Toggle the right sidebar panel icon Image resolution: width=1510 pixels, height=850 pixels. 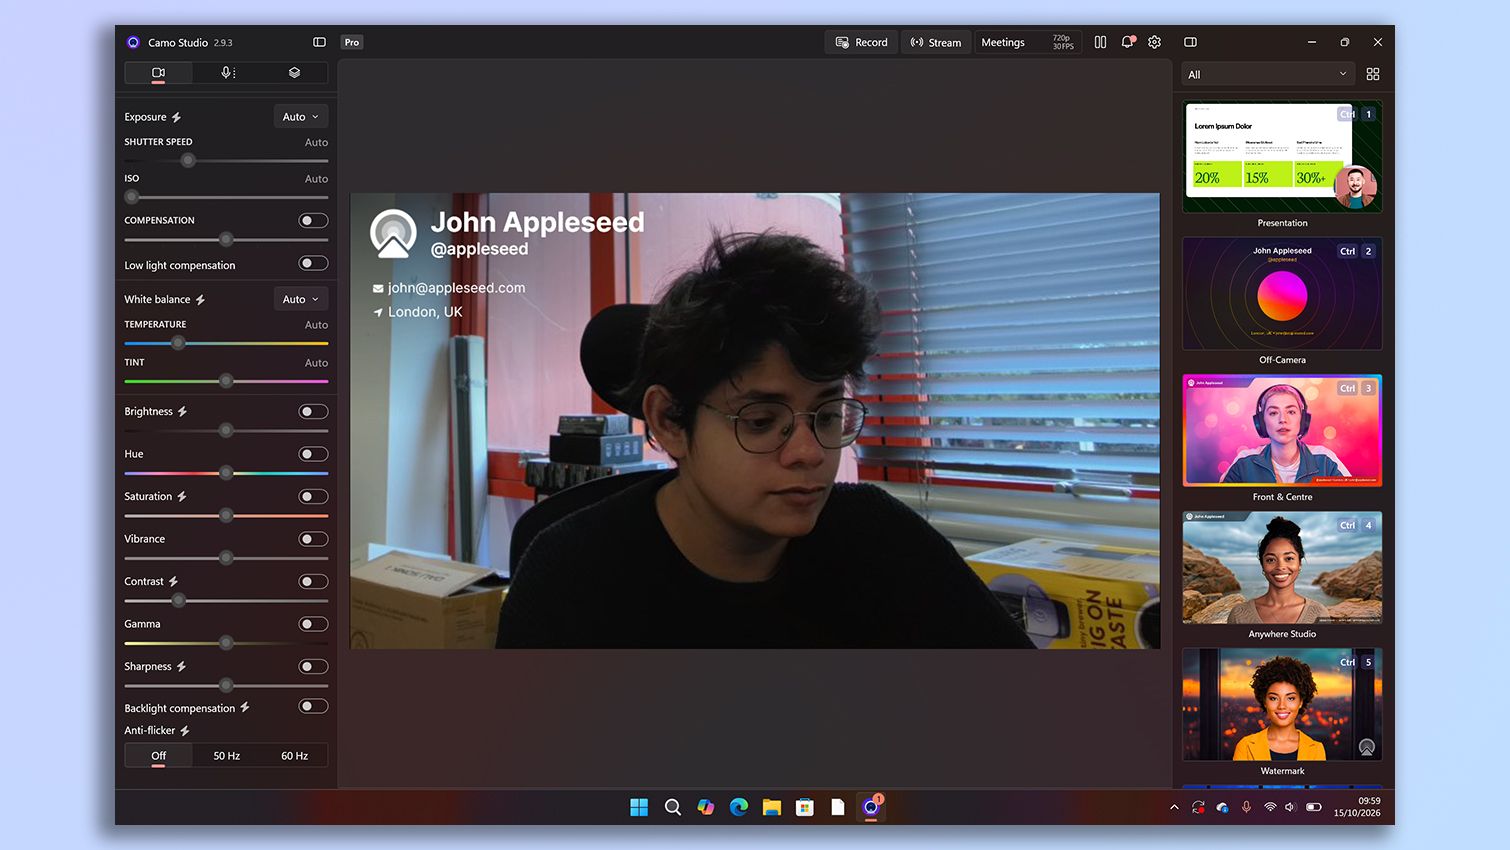1190,42
